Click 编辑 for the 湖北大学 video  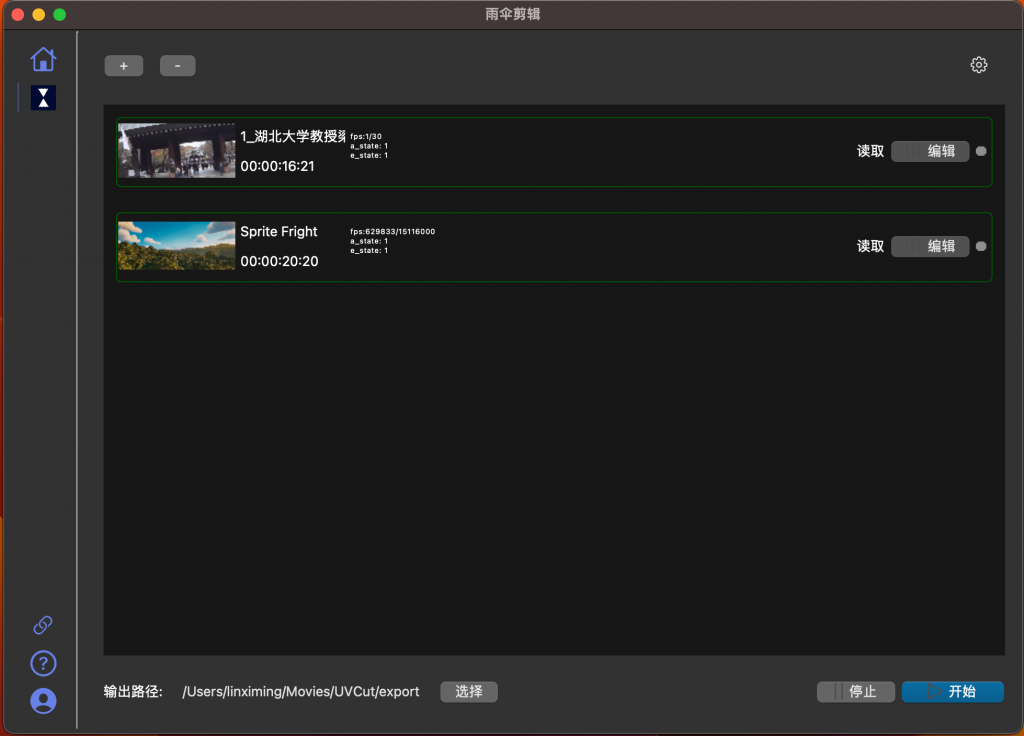tap(930, 152)
